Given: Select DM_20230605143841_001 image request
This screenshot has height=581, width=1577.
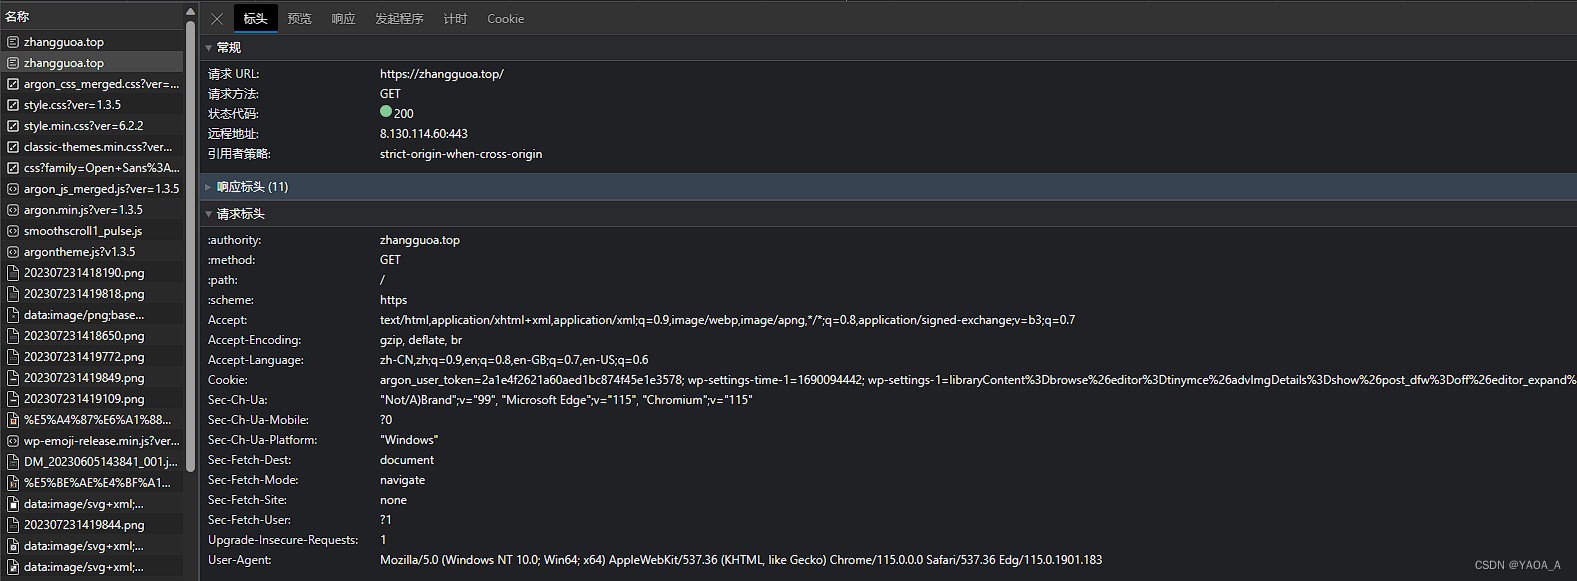Looking at the screenshot, I should coord(92,462).
